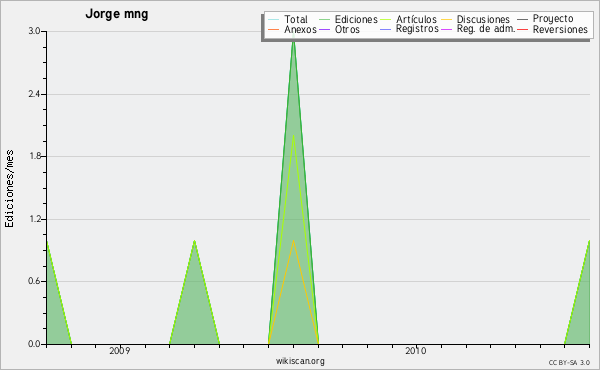This screenshot has width=600, height=370.
Task: Click the Discusiones legend entry
Action: [x=476, y=19]
